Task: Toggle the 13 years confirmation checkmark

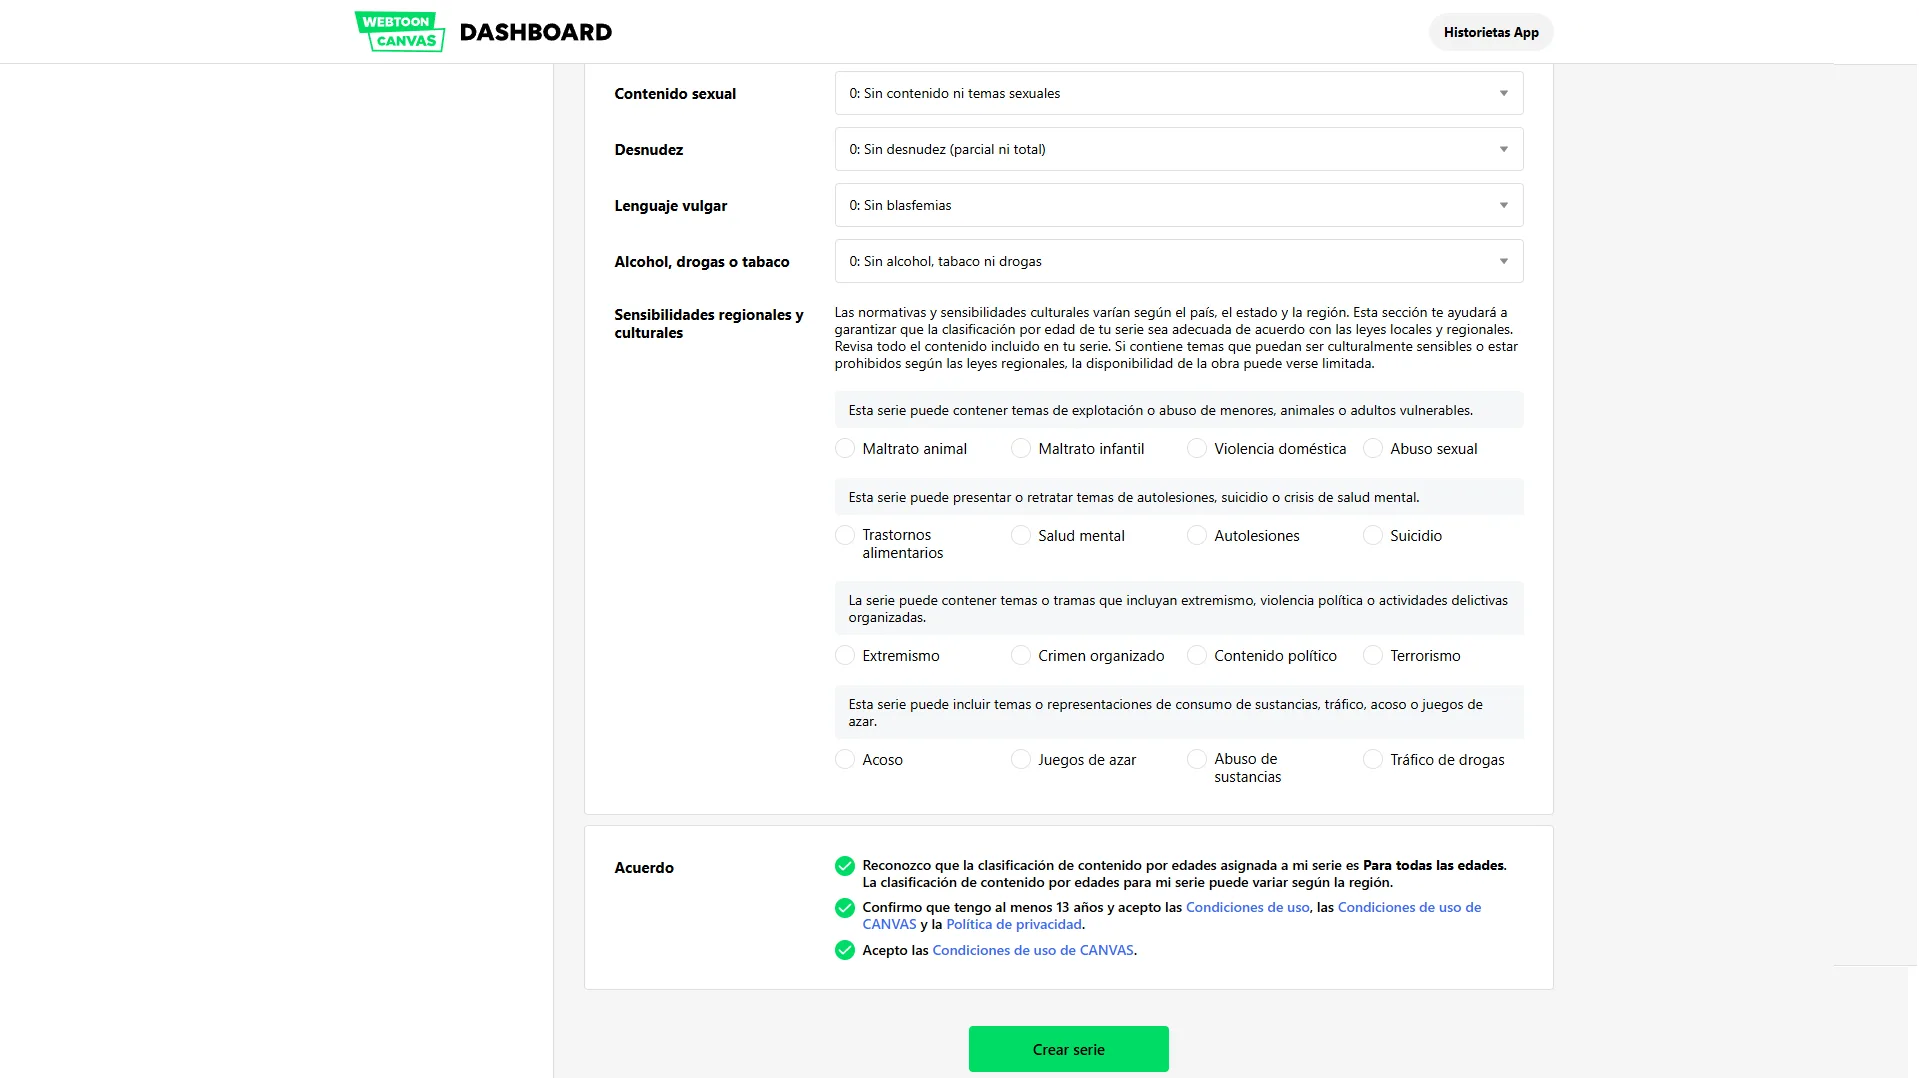Action: 845,908
